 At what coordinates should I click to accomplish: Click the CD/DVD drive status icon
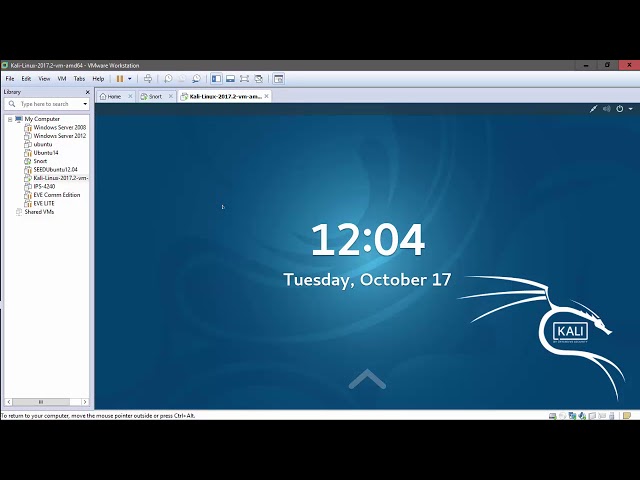[x=562, y=416]
